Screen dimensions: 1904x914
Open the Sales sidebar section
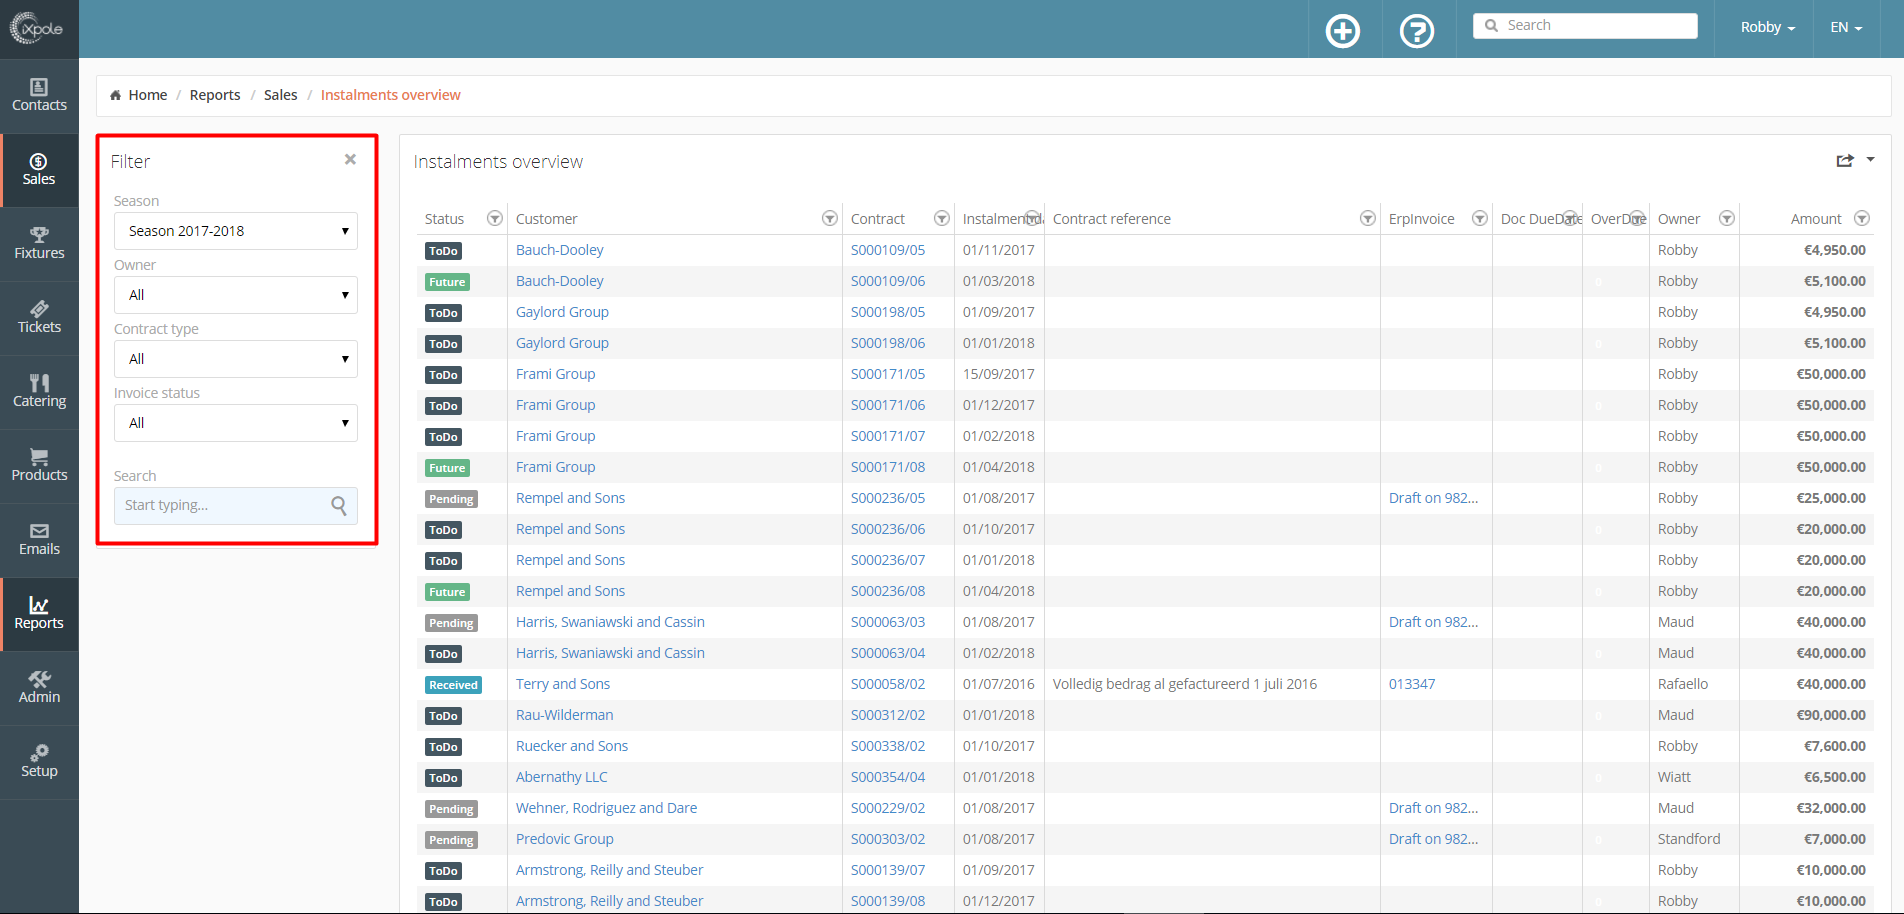(x=39, y=170)
